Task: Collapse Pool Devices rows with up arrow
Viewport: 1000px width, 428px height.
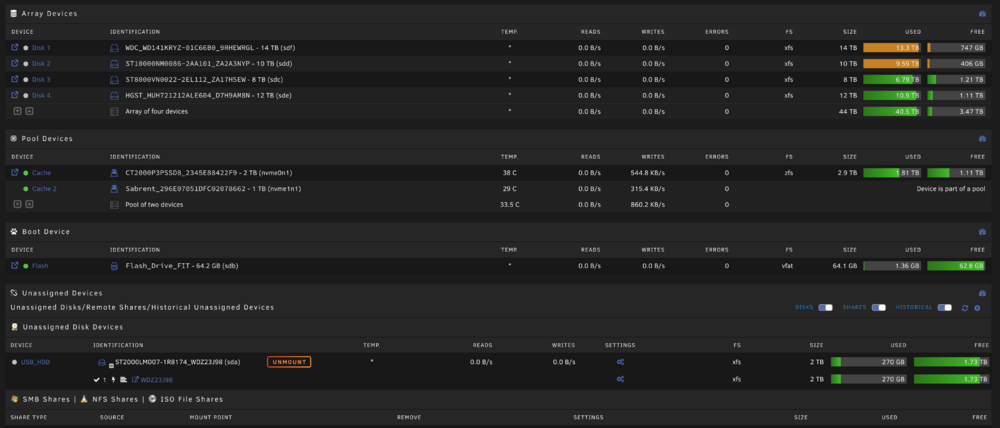Action: click(29, 204)
